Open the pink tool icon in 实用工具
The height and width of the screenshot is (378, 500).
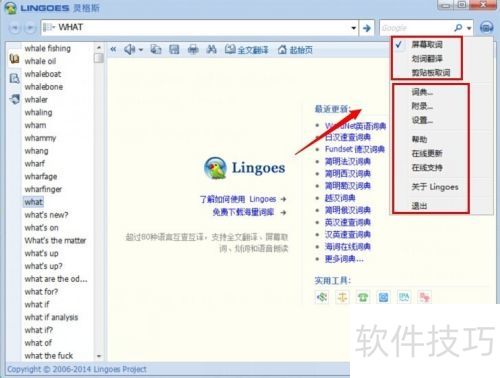point(425,296)
